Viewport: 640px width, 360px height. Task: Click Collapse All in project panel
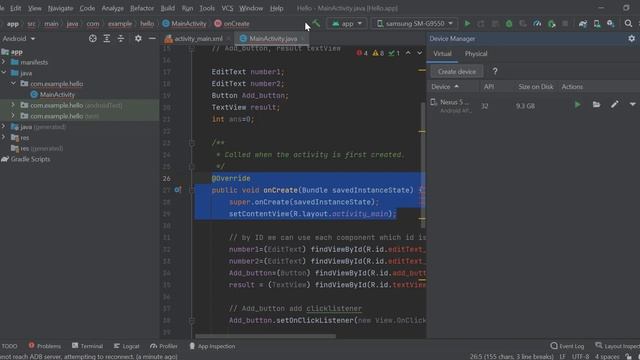tap(121, 38)
